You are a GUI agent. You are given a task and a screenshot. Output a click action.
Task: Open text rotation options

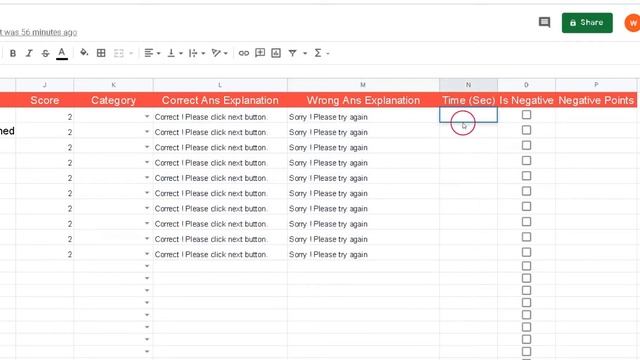[x=216, y=53]
